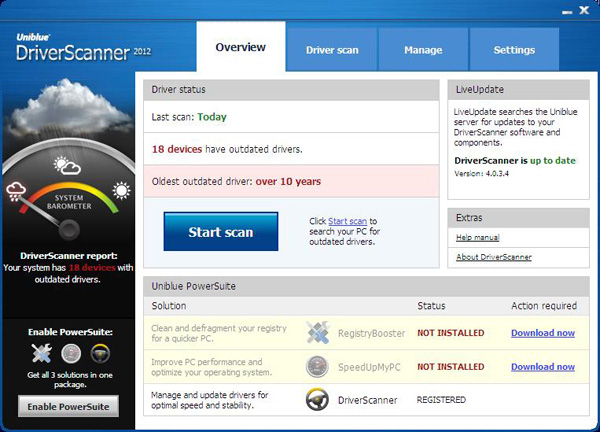Open the Help manual link
The height and width of the screenshot is (432, 600).
tap(477, 237)
